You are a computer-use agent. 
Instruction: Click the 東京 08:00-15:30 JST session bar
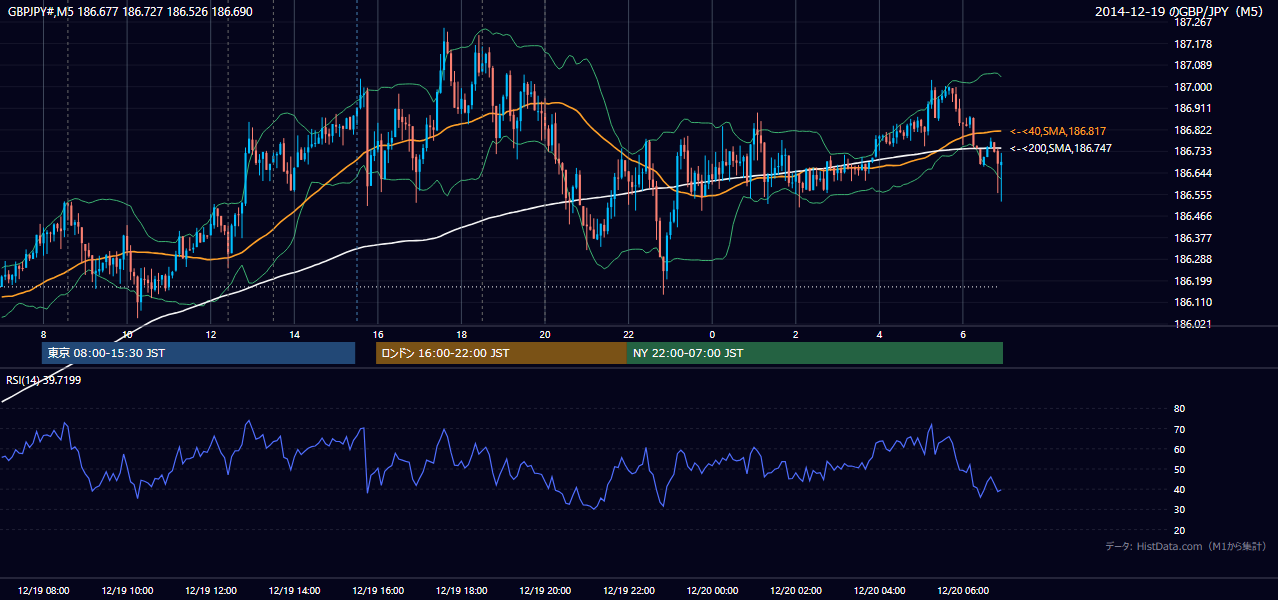(x=198, y=353)
